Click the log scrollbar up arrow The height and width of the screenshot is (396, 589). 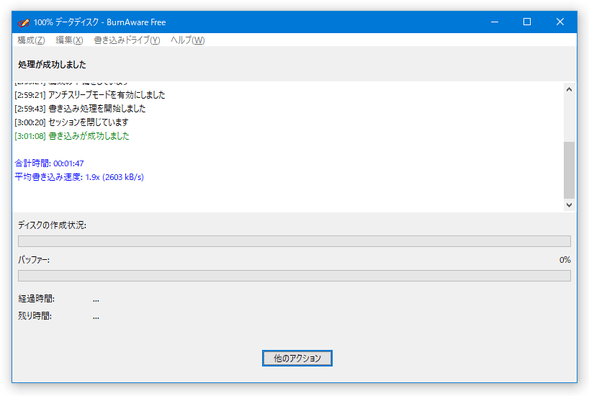pyautogui.click(x=569, y=89)
